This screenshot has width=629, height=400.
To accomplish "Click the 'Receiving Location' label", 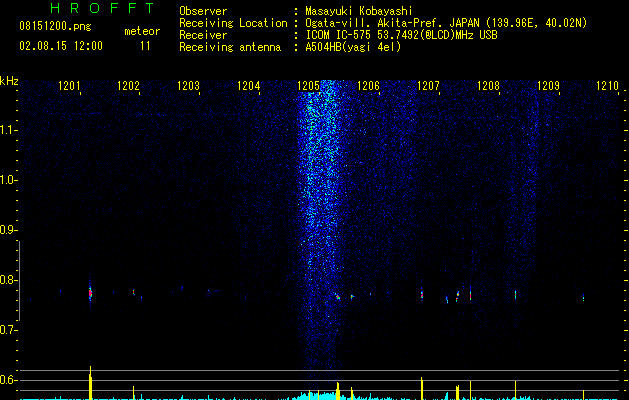I will [x=233, y=23].
